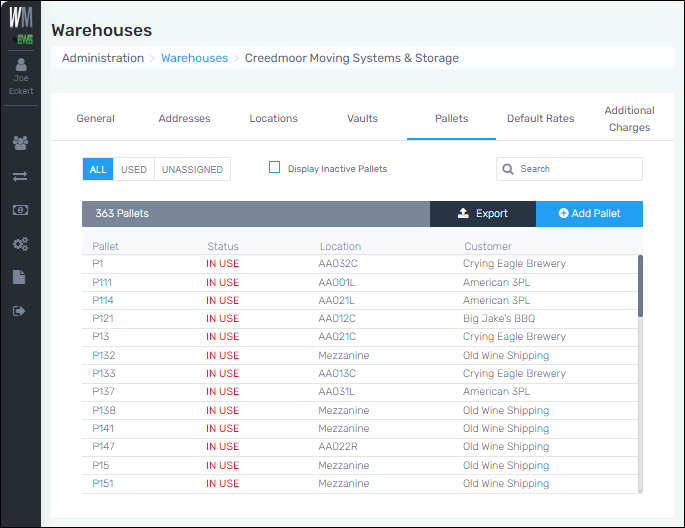Image resolution: width=685 pixels, height=528 pixels.
Task: Select the UNASSIGNED filter toggle
Action: [x=192, y=169]
